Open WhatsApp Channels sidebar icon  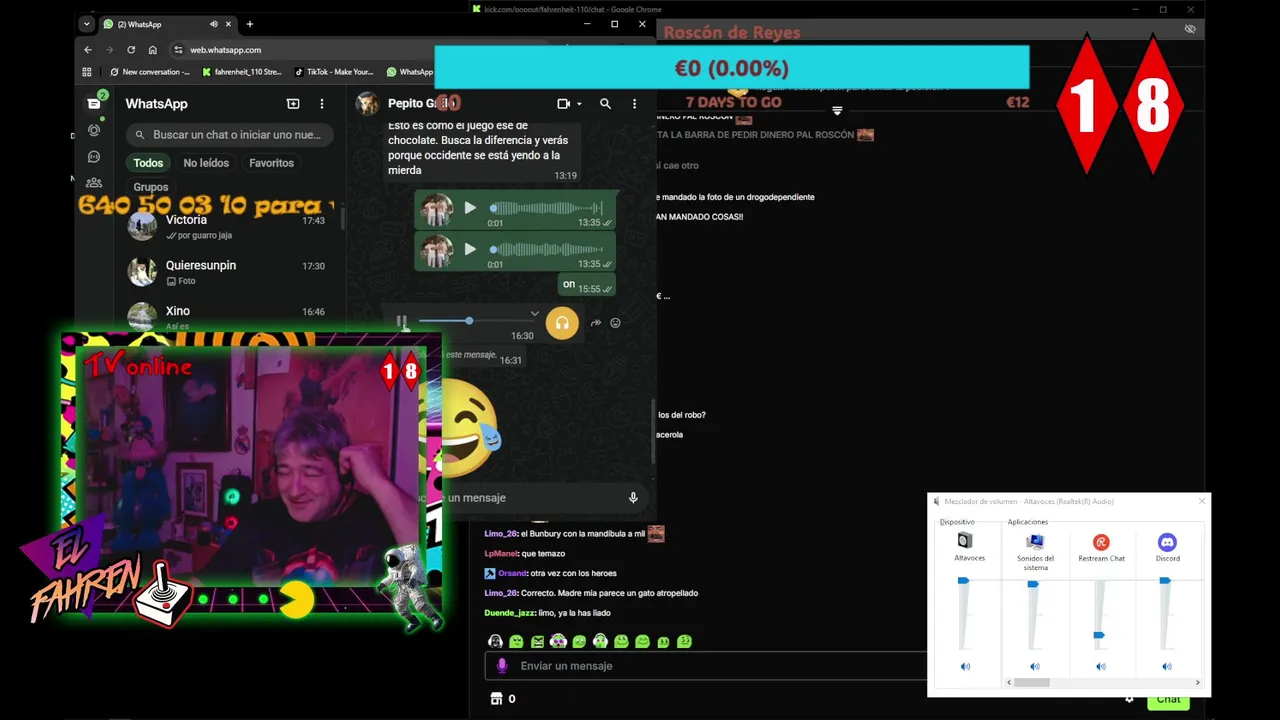pos(94,157)
